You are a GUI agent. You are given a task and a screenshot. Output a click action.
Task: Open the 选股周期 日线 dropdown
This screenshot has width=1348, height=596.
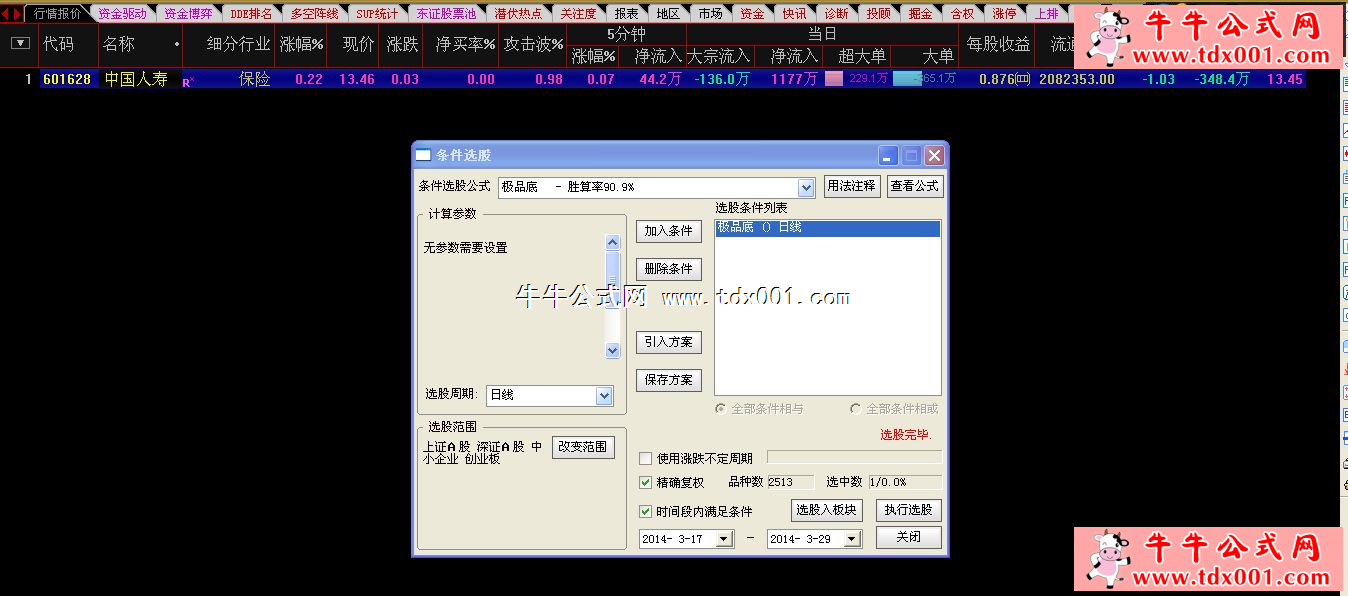pyautogui.click(x=604, y=395)
